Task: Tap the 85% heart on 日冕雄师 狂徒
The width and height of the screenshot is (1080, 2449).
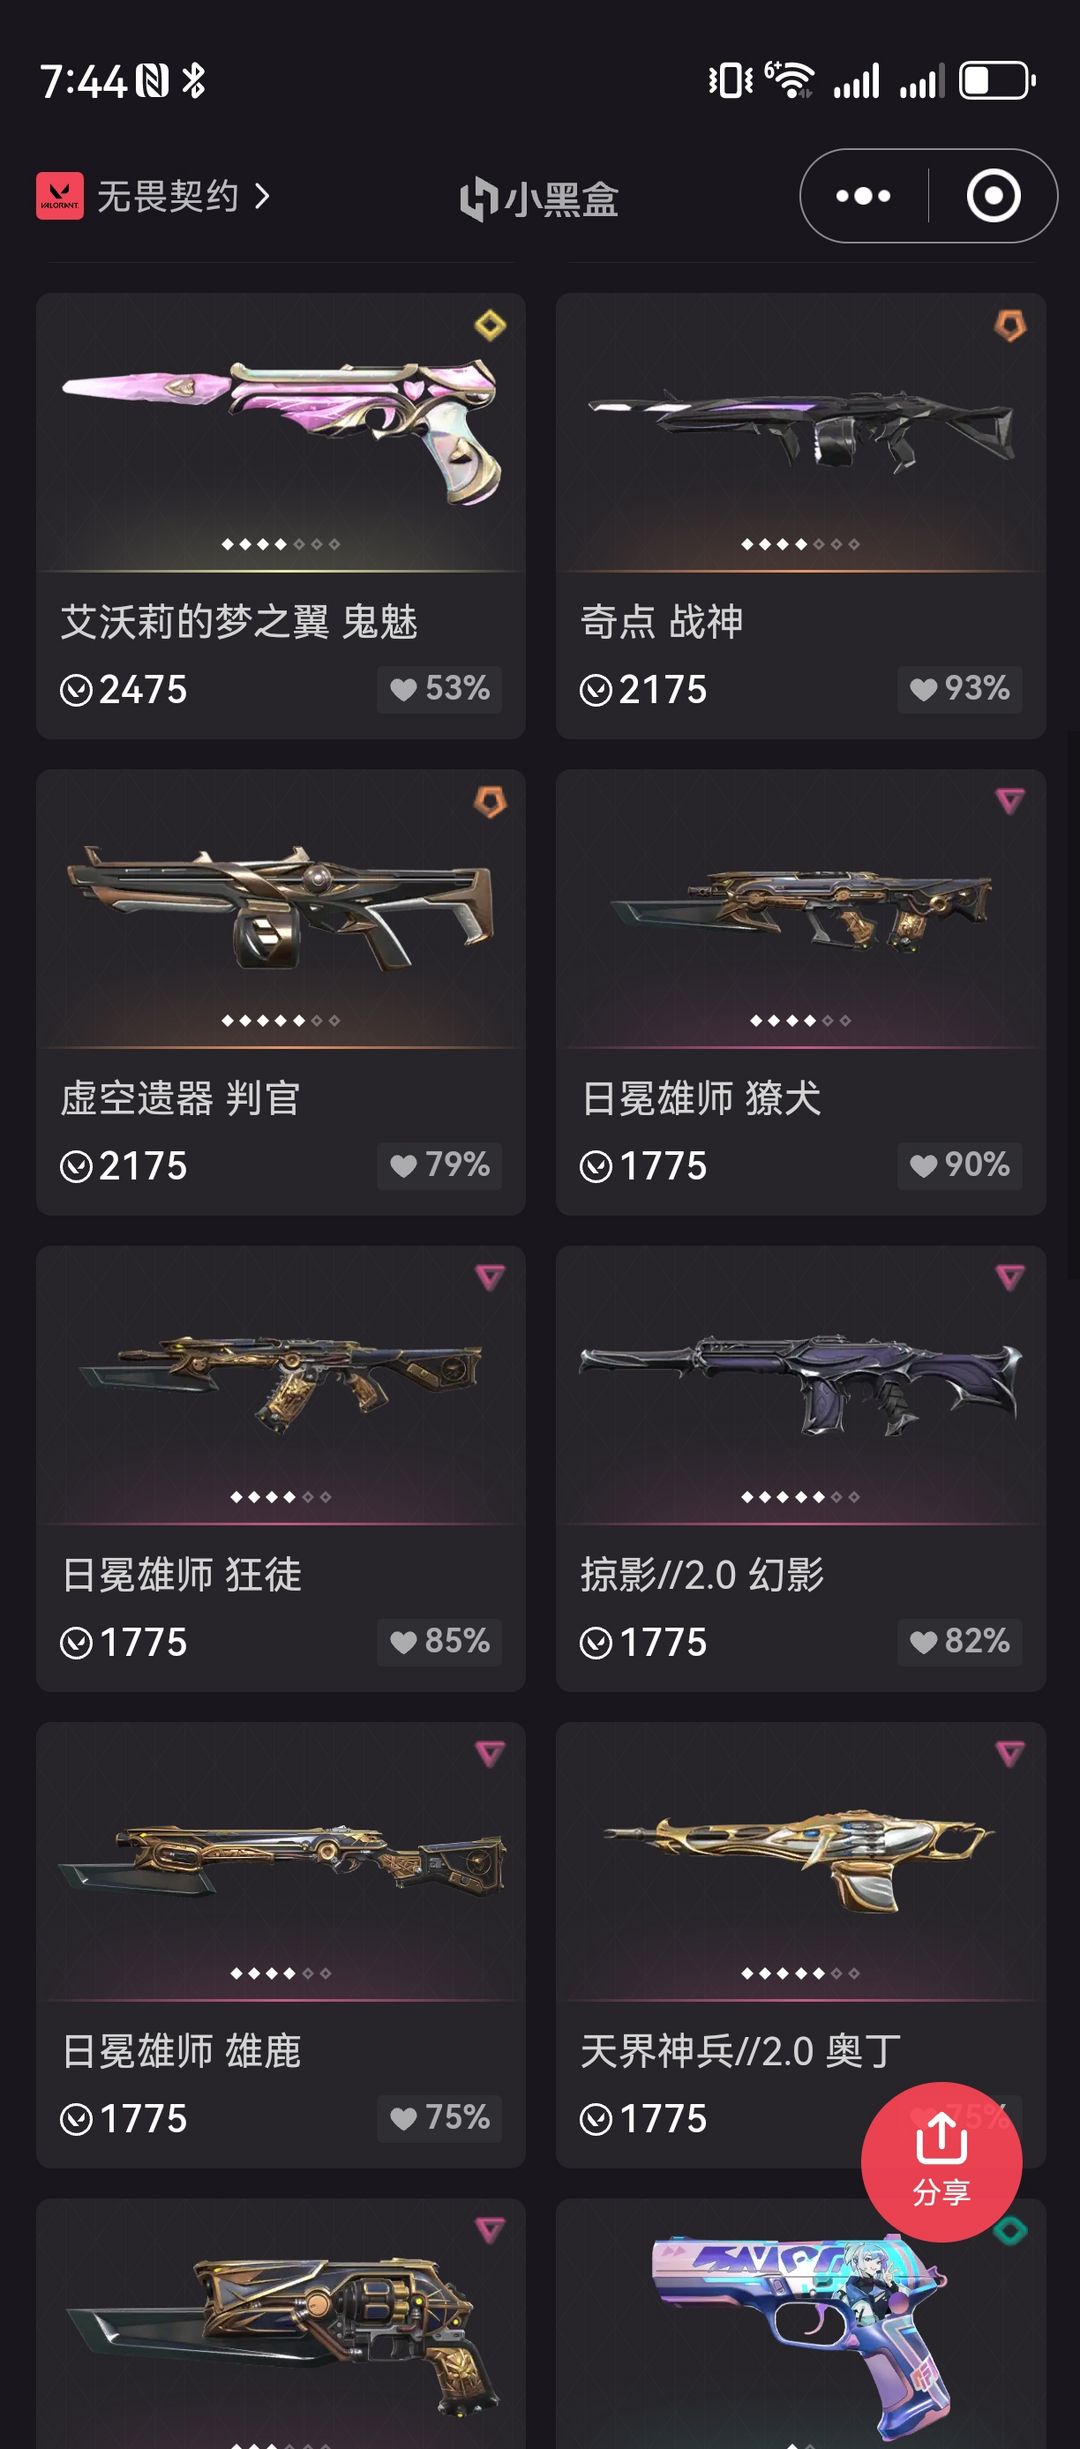Action: point(439,1641)
